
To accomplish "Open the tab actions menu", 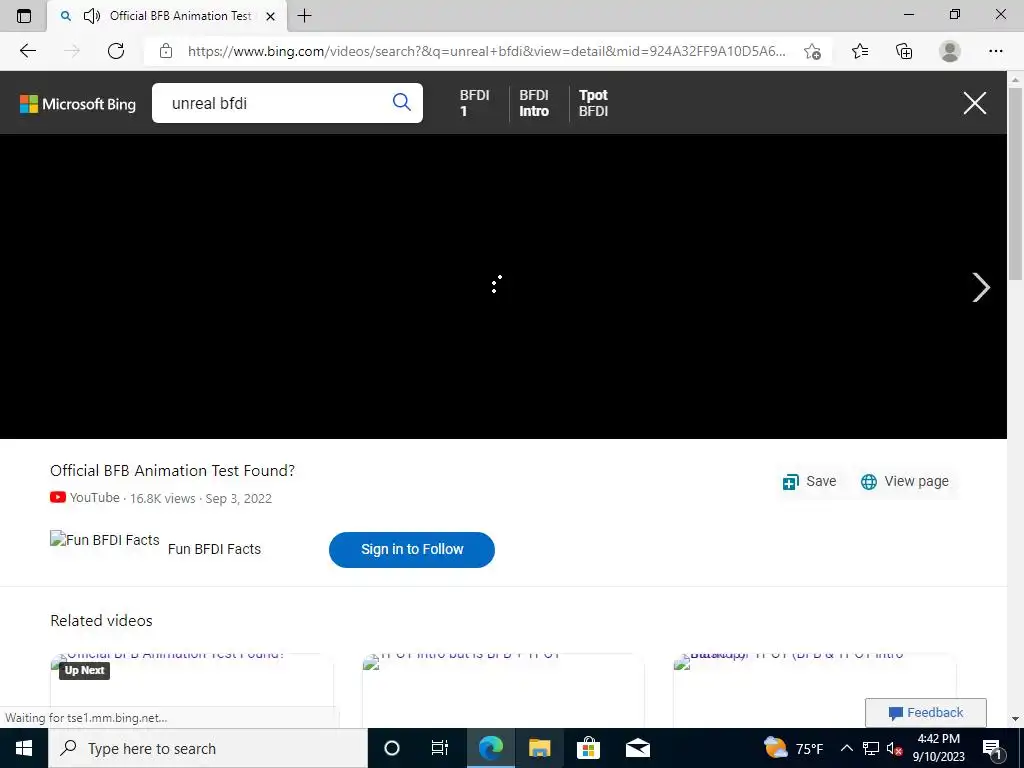I will tap(24, 16).
